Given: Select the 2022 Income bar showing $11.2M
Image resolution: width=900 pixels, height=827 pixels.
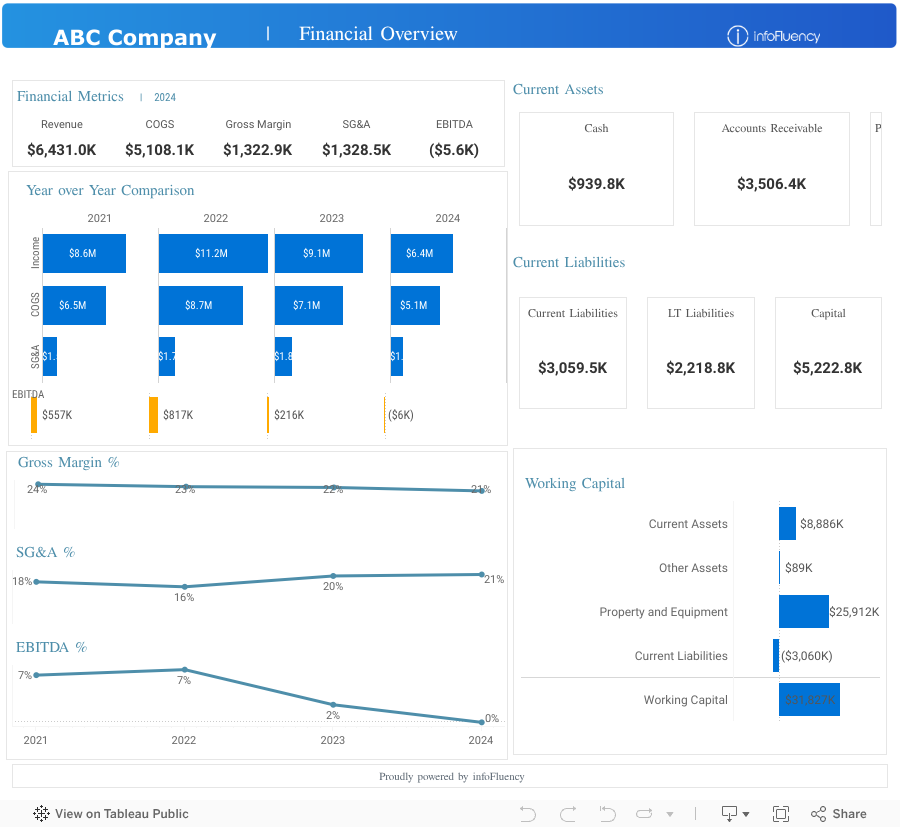Looking at the screenshot, I should (x=213, y=254).
